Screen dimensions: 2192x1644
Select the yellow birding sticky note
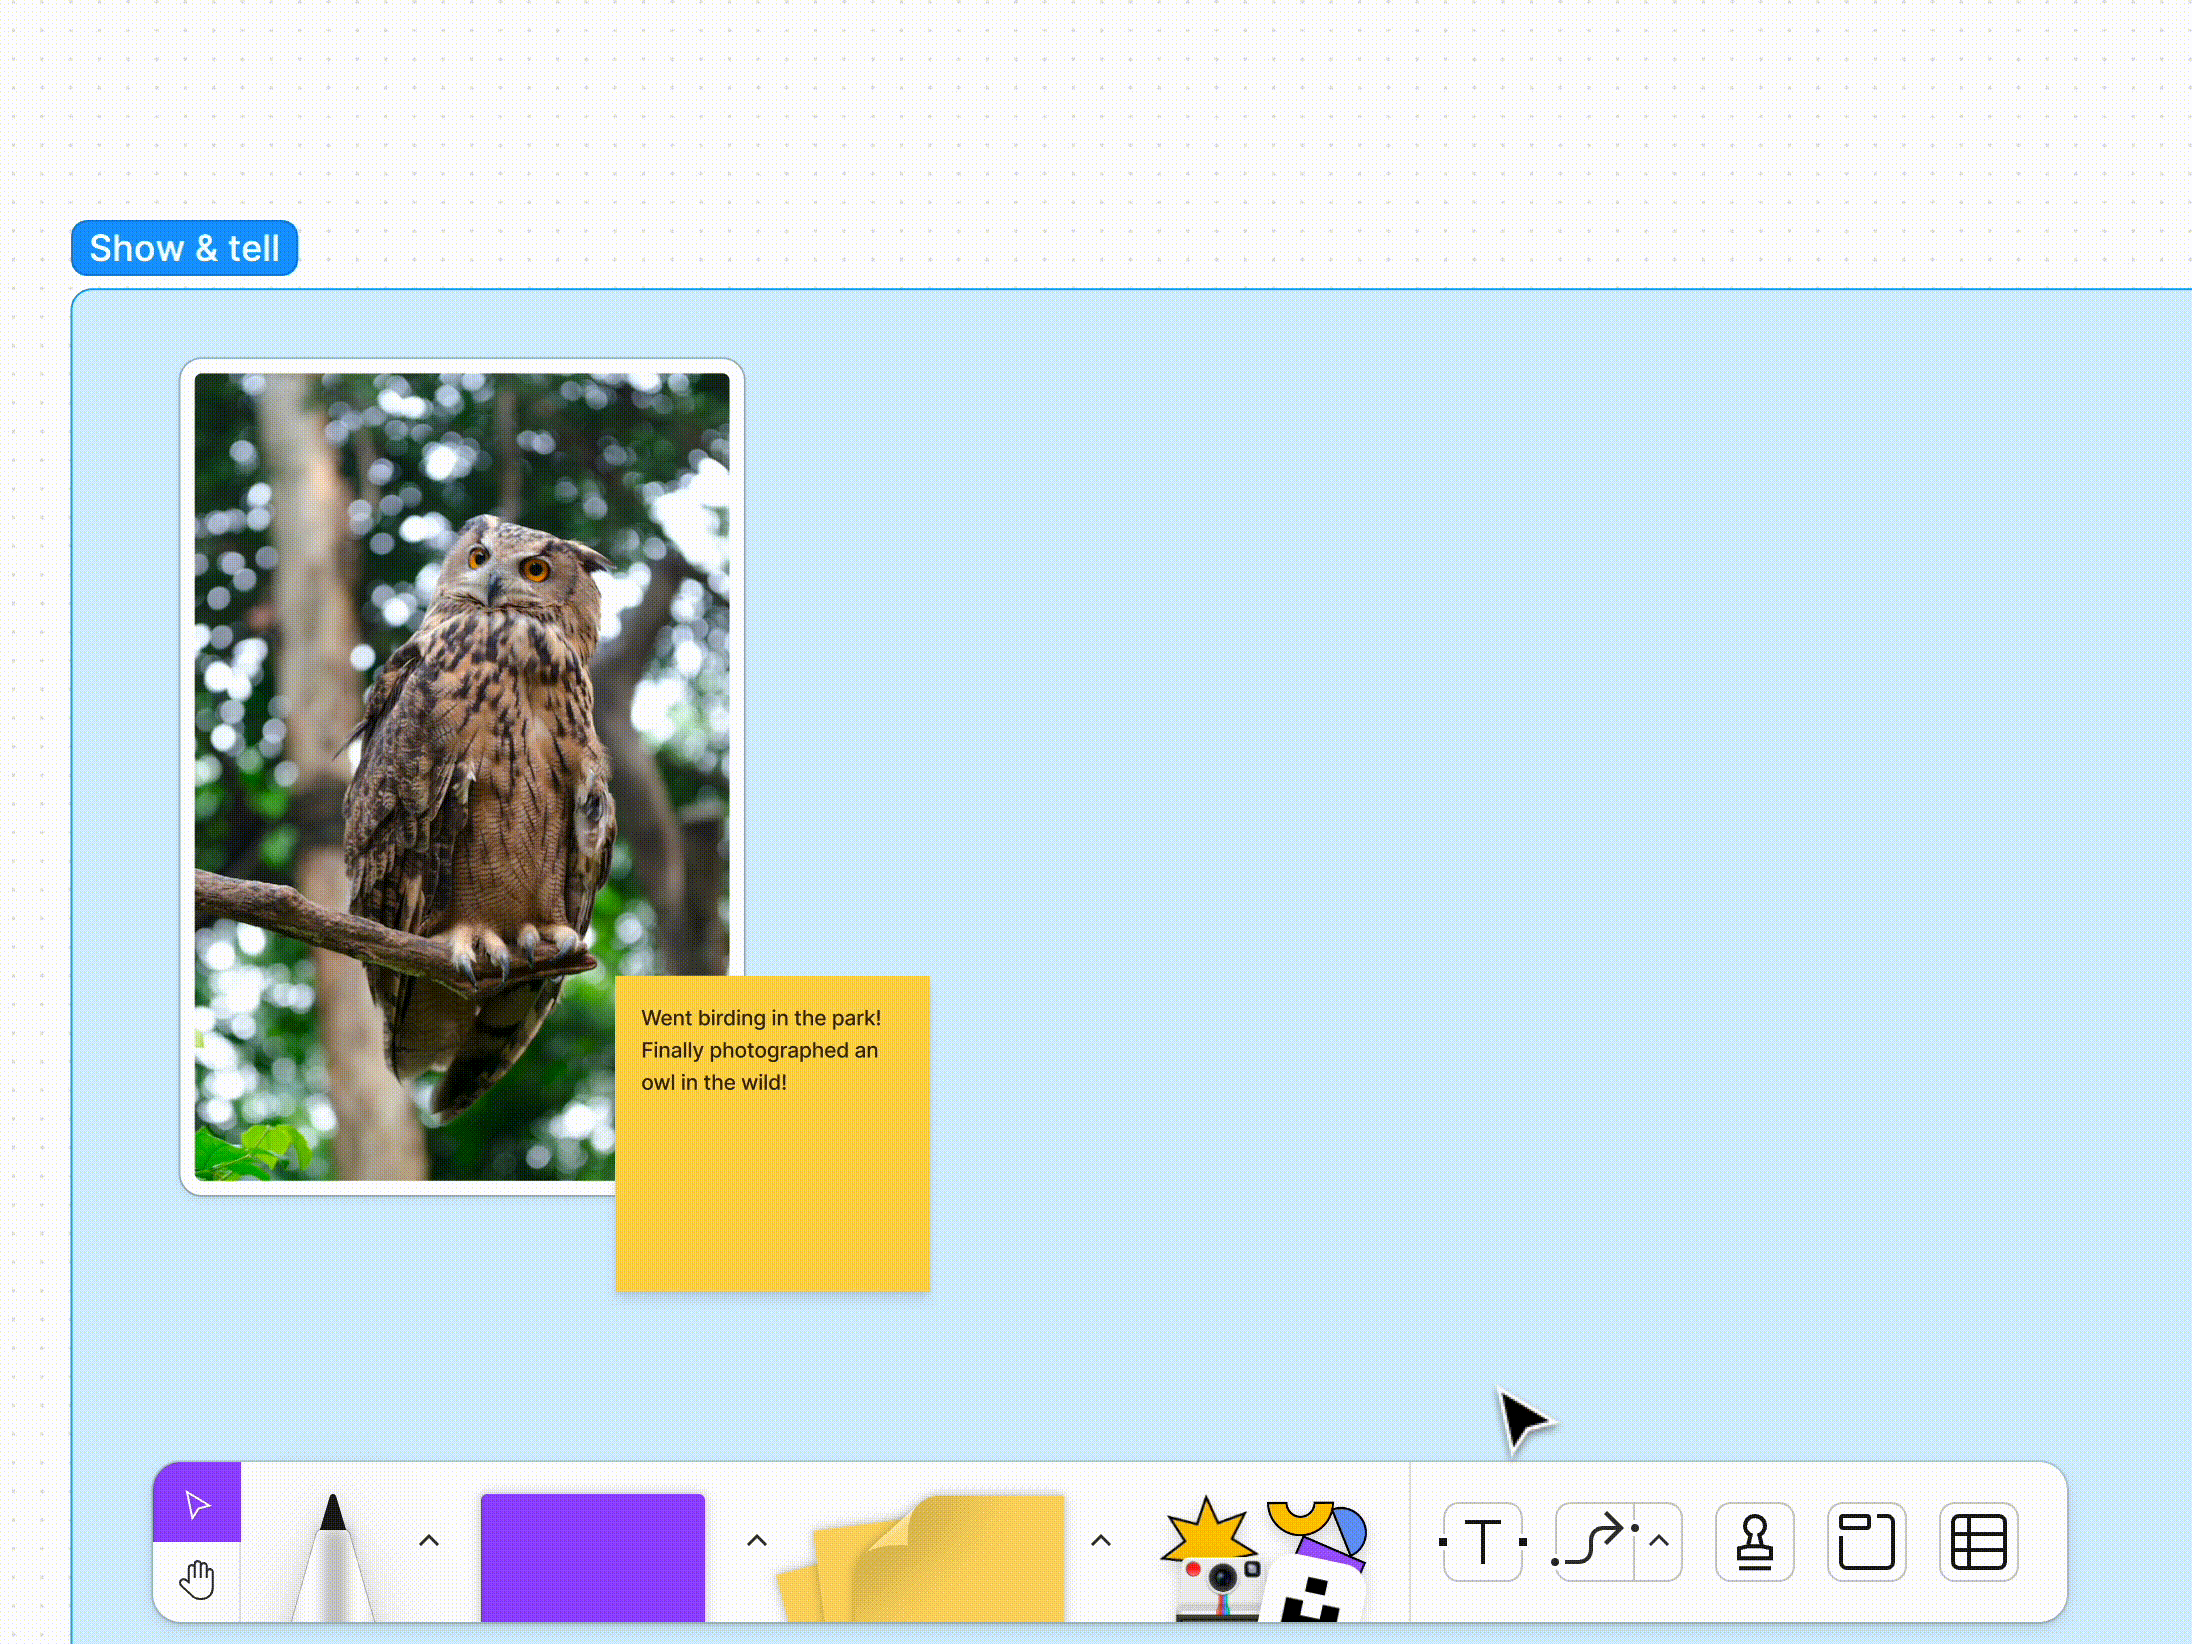coord(772,1200)
